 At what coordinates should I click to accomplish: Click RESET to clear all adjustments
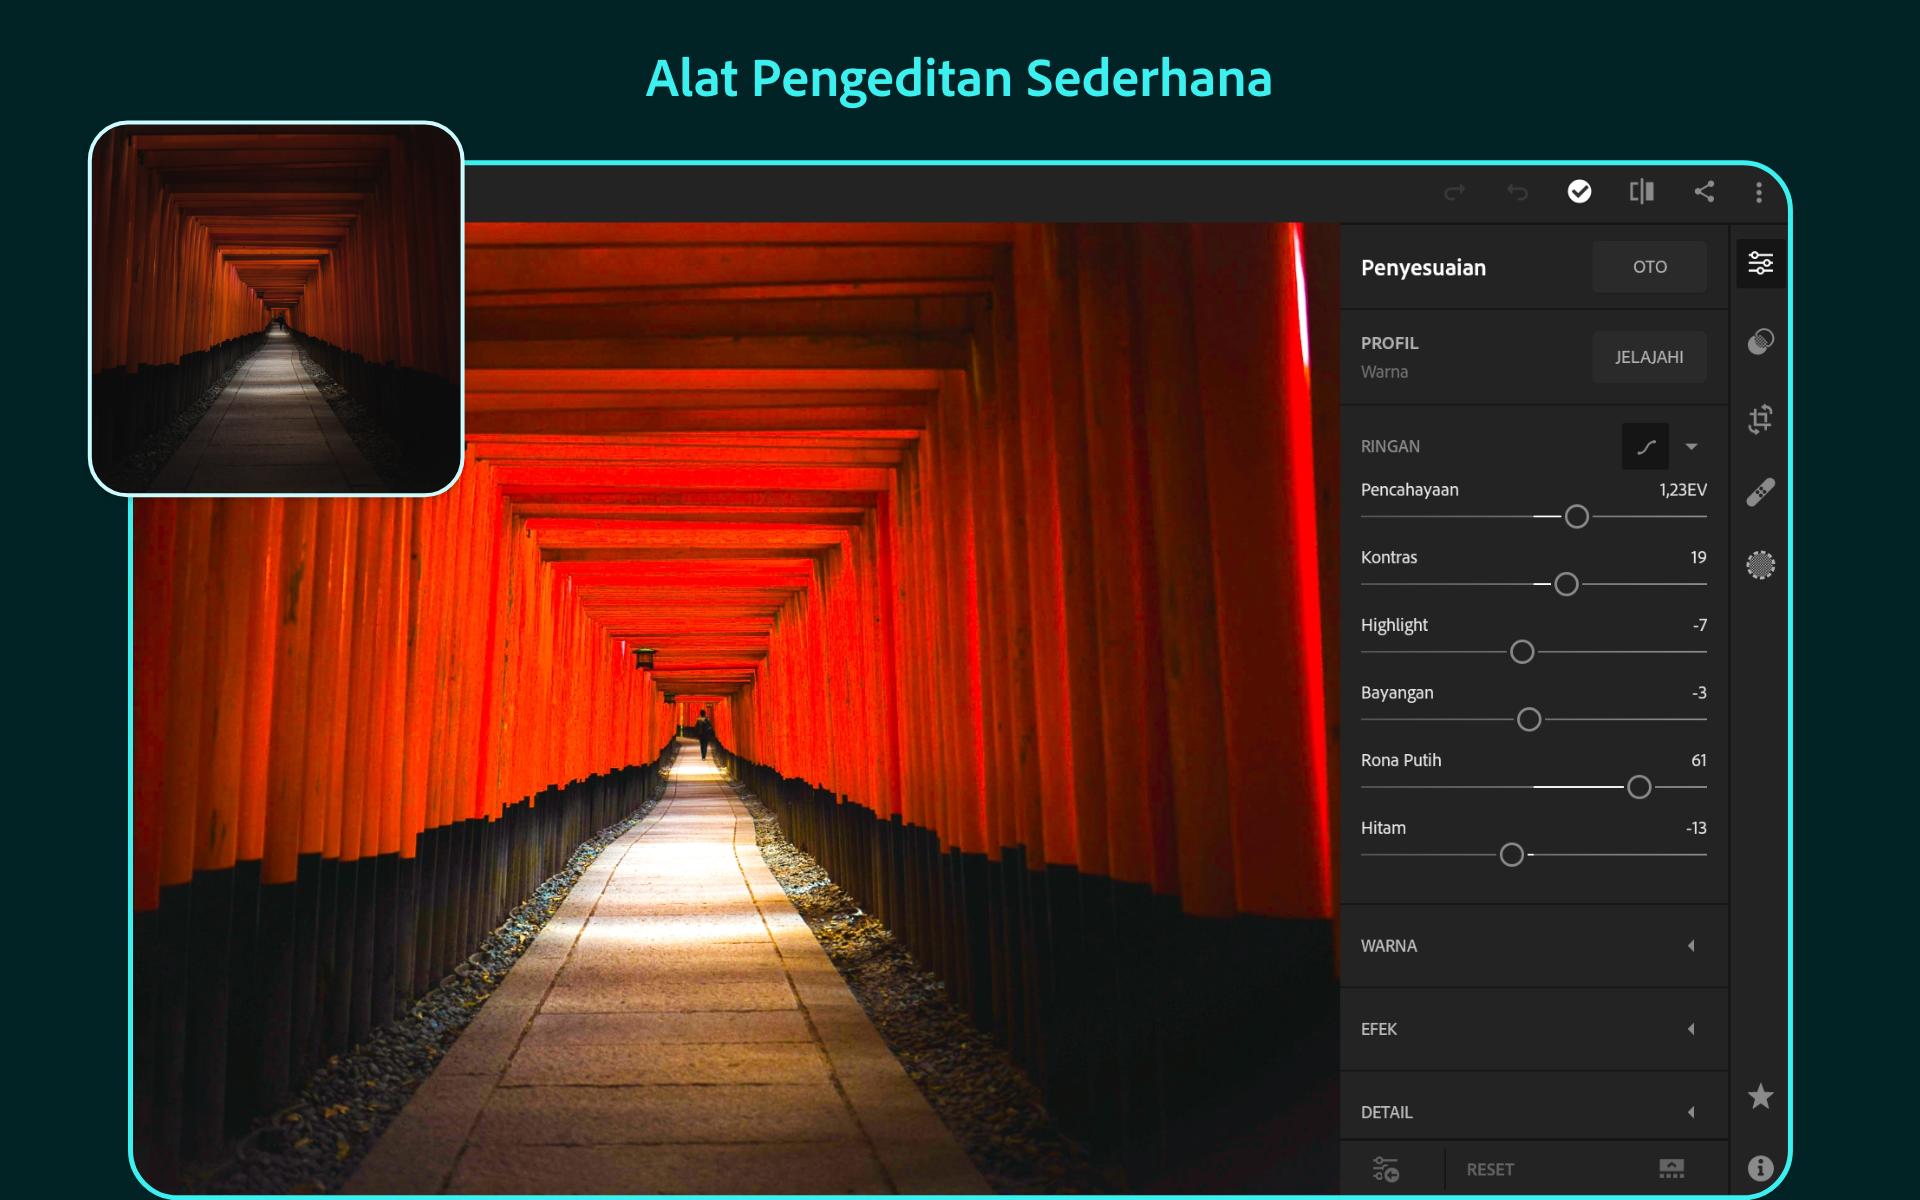1491,1169
